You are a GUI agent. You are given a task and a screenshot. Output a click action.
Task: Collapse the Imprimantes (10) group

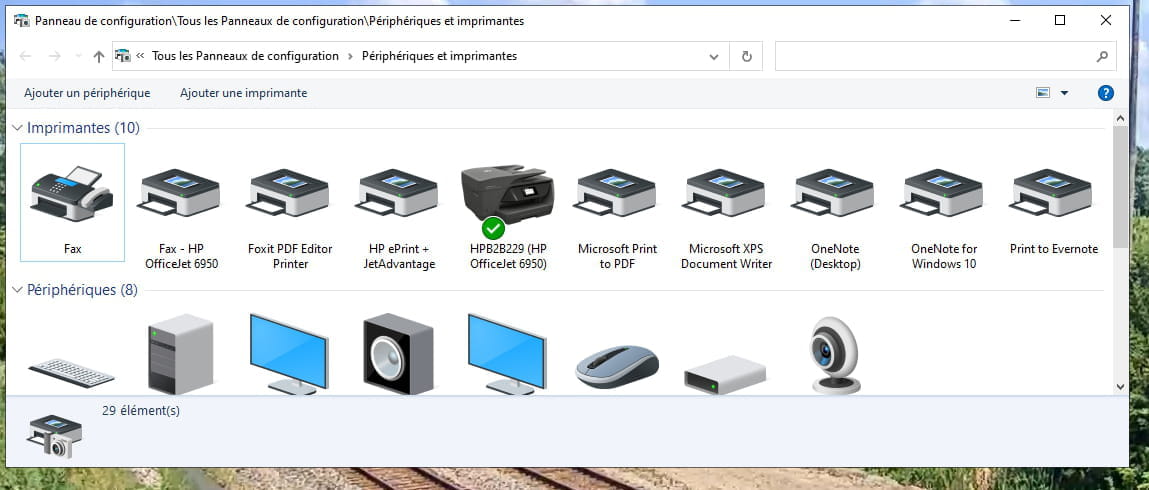(x=18, y=128)
